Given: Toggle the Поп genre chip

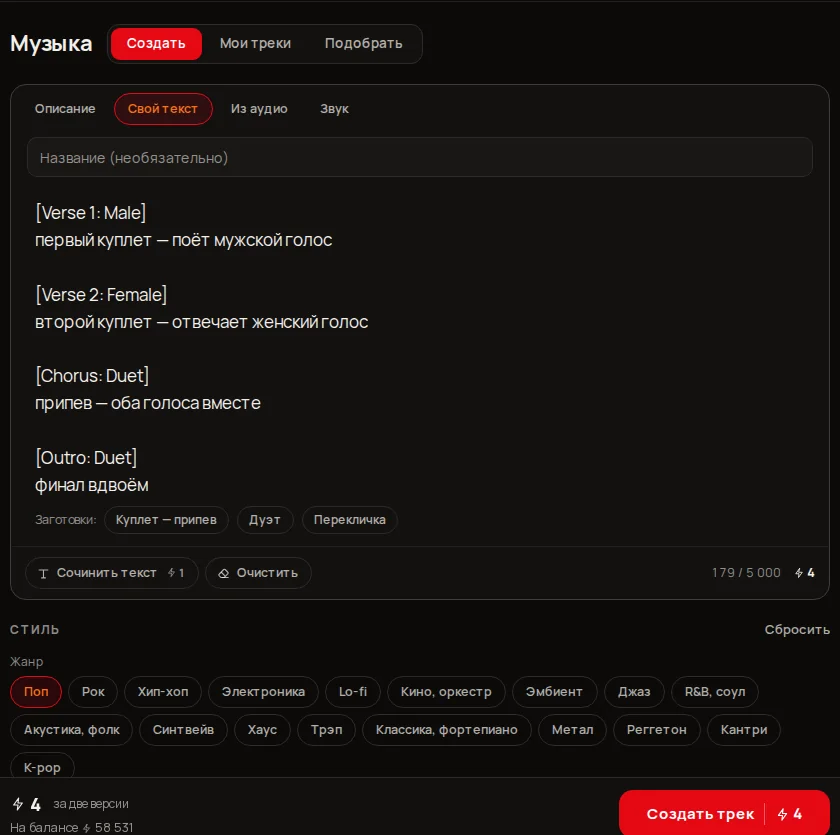Looking at the screenshot, I should click(36, 691).
